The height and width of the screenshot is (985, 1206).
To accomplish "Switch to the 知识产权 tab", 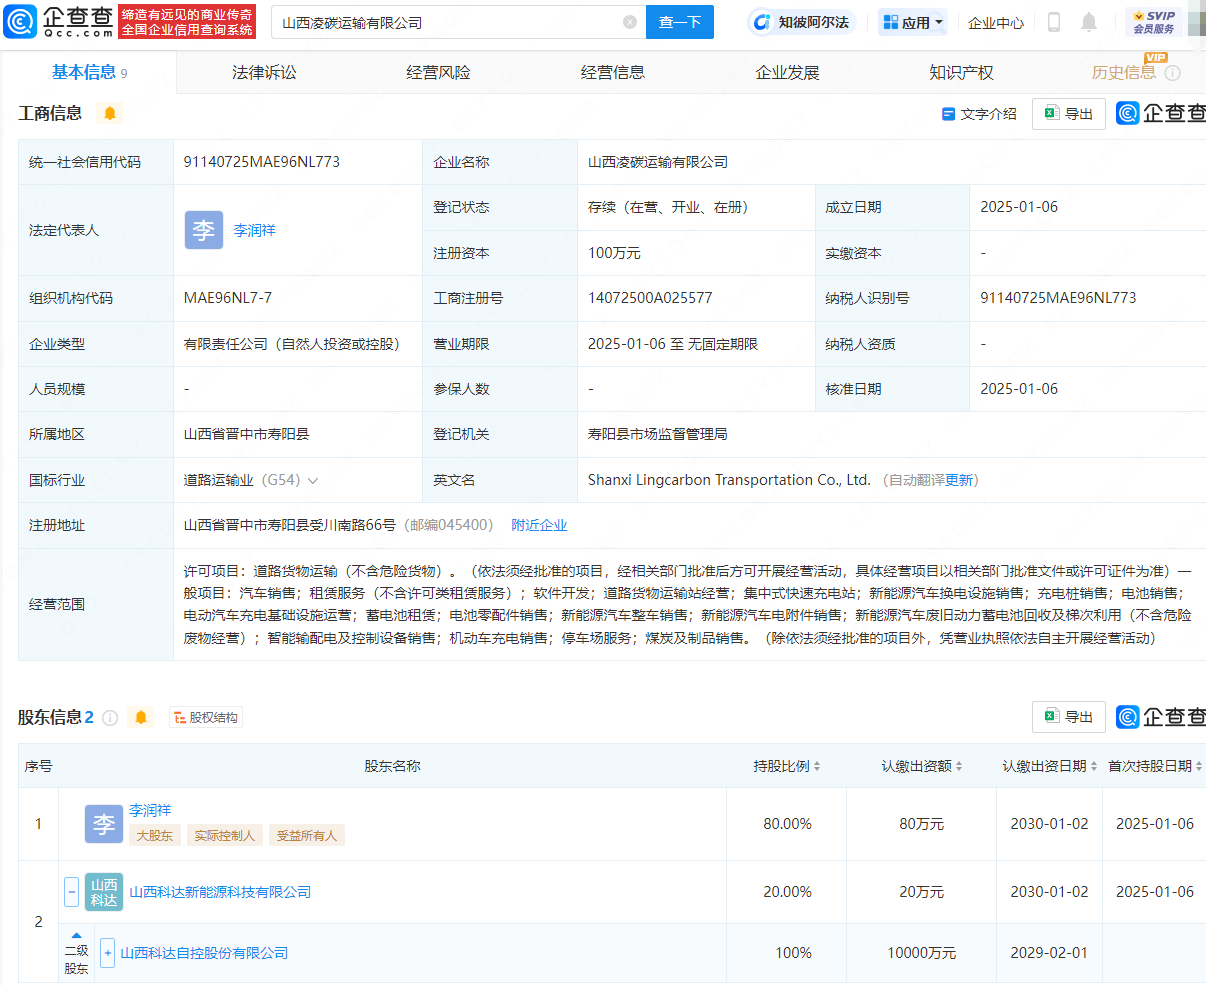I will tap(961, 72).
